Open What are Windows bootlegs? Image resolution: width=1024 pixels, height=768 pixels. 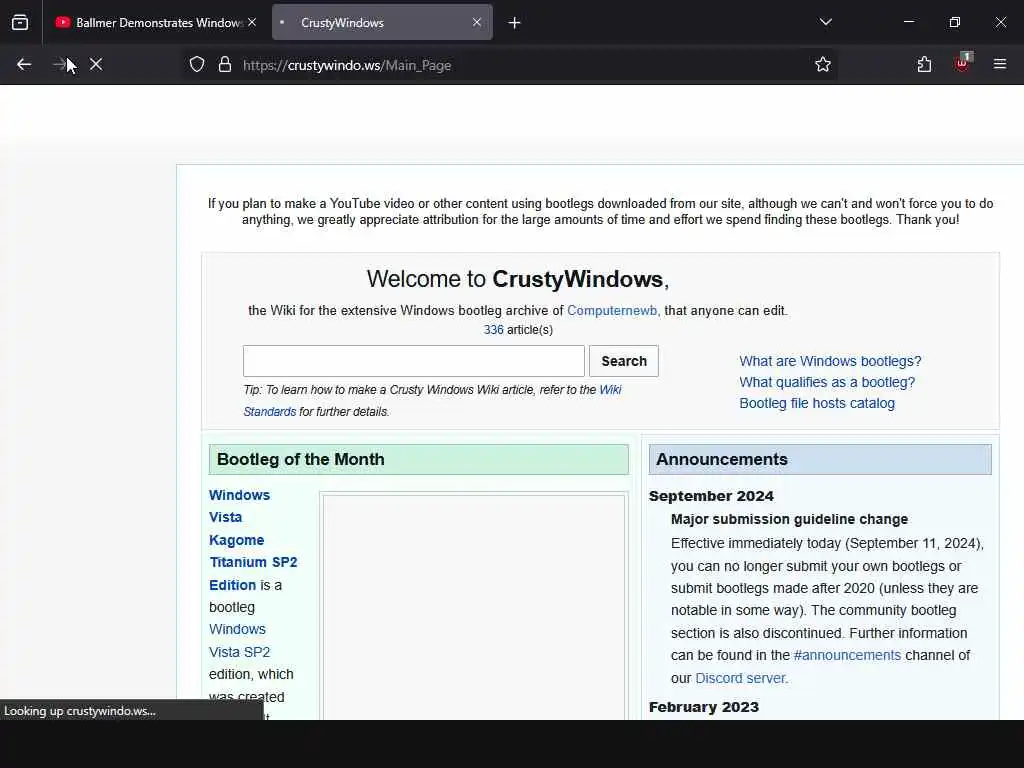coord(830,361)
